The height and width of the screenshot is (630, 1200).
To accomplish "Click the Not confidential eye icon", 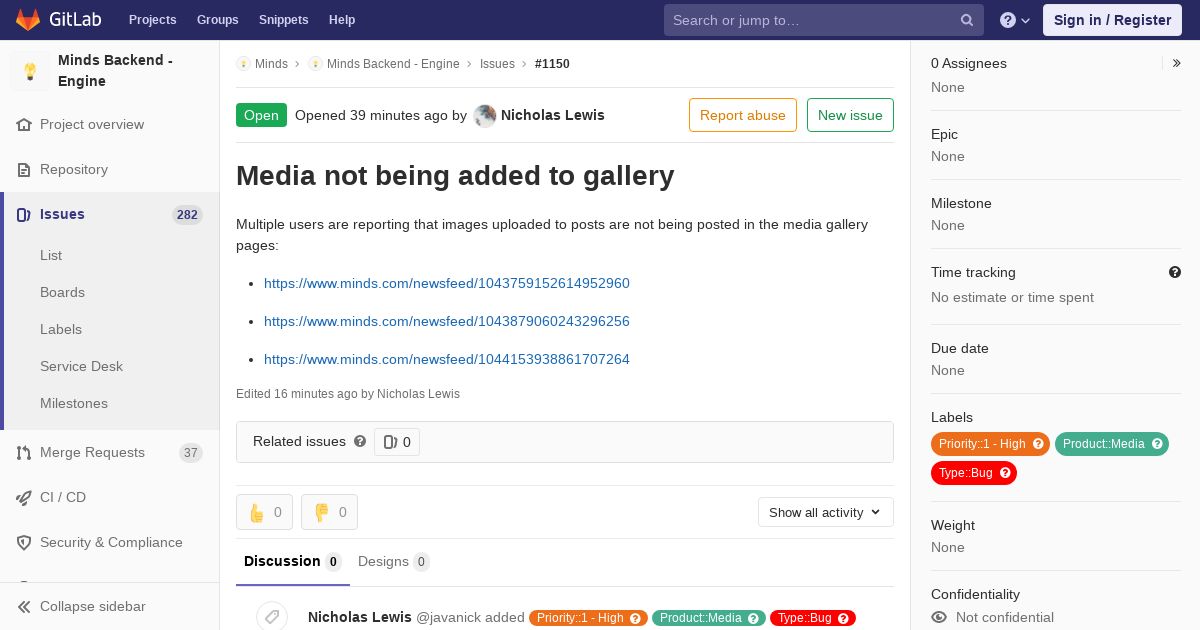I will tap(939, 618).
